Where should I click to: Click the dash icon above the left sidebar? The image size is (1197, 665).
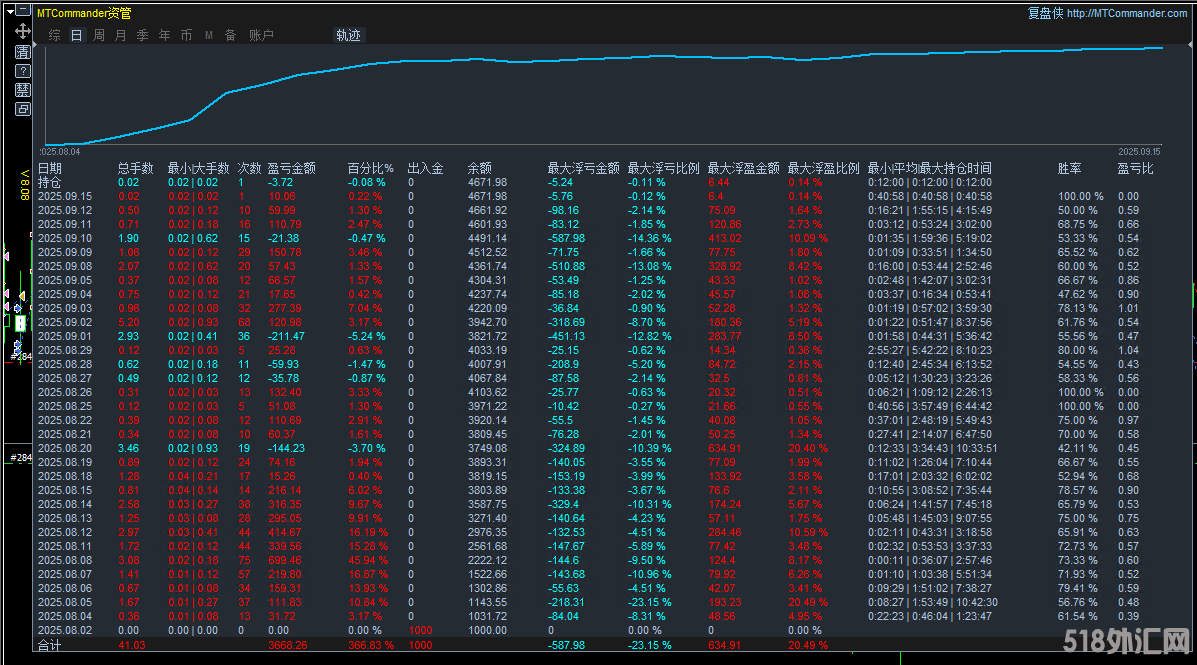(23, 10)
